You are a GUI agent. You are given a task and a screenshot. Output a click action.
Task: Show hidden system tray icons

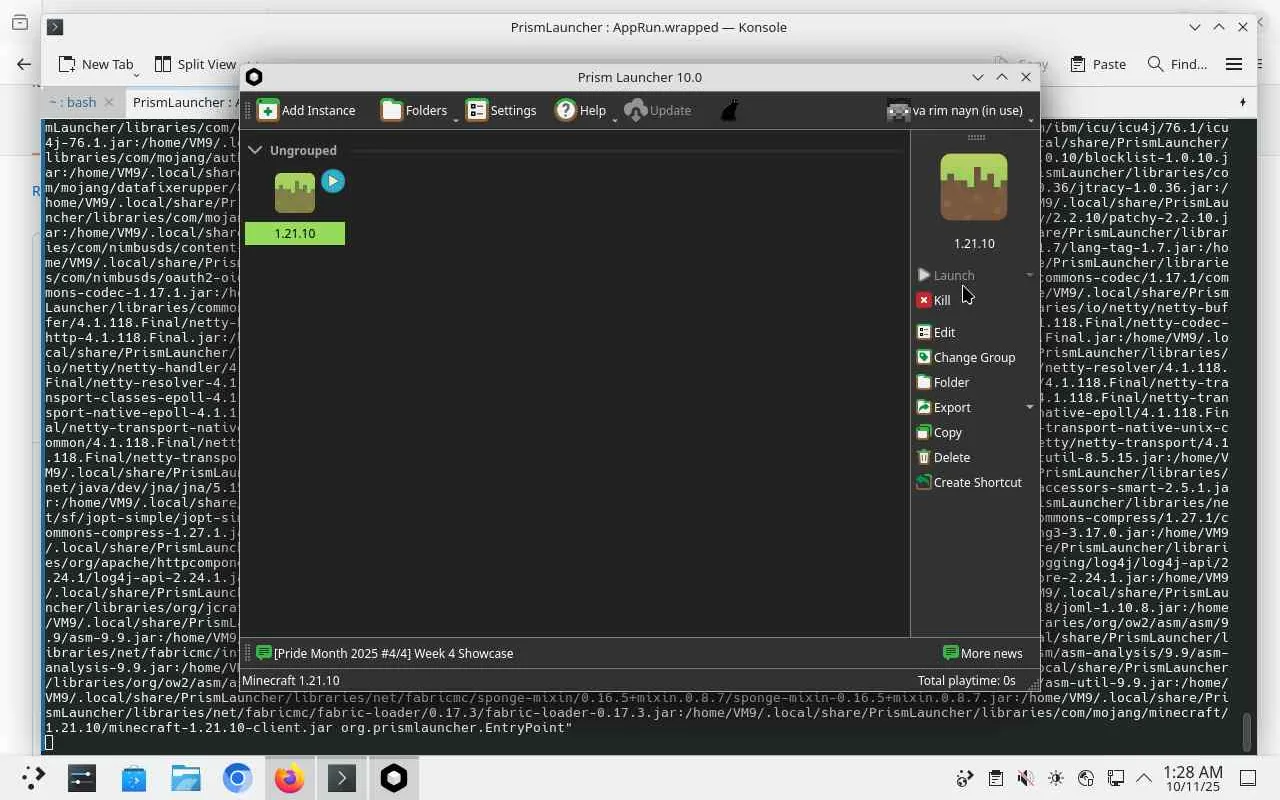point(1144,778)
